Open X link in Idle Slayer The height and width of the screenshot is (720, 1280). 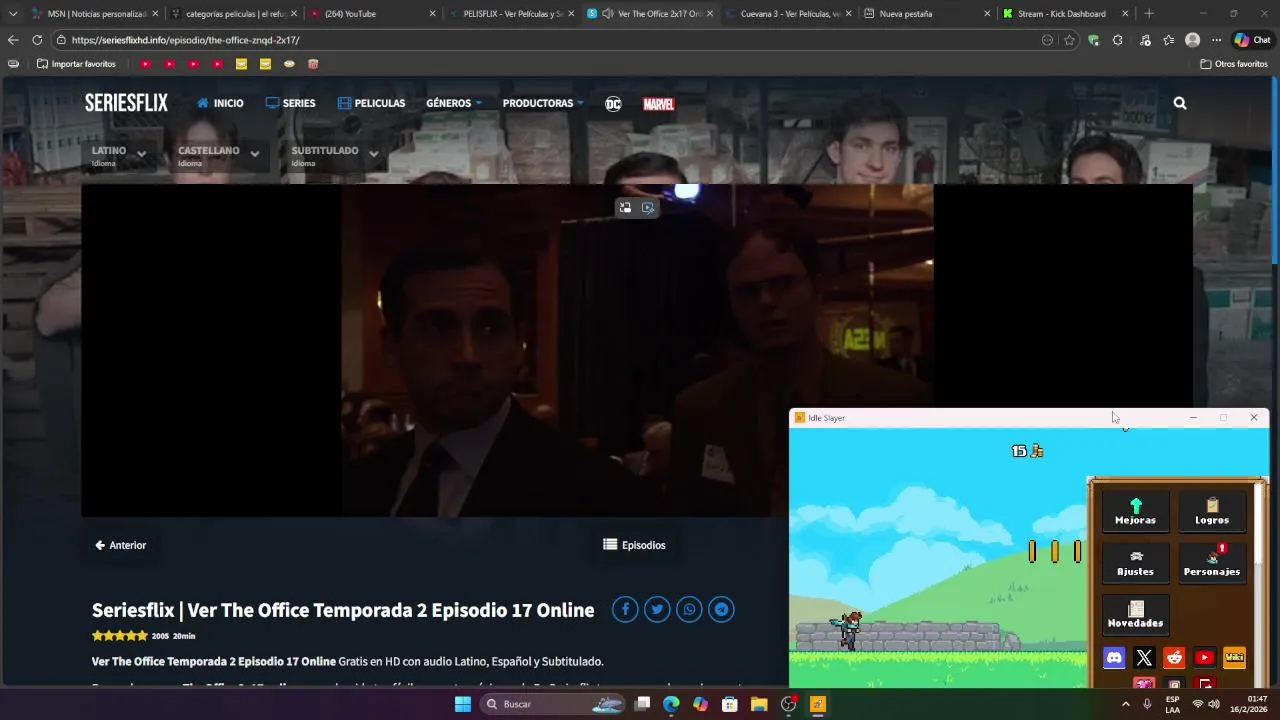(x=1144, y=657)
